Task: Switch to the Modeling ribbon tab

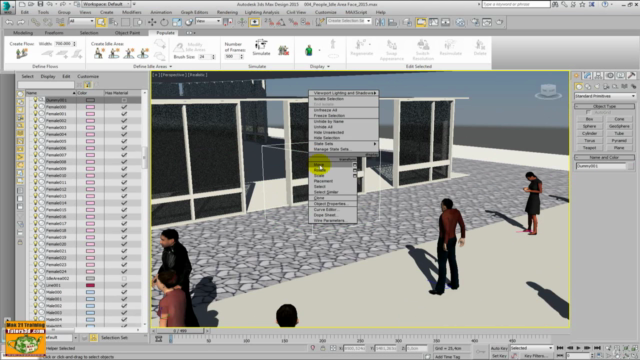Action: coord(23,33)
